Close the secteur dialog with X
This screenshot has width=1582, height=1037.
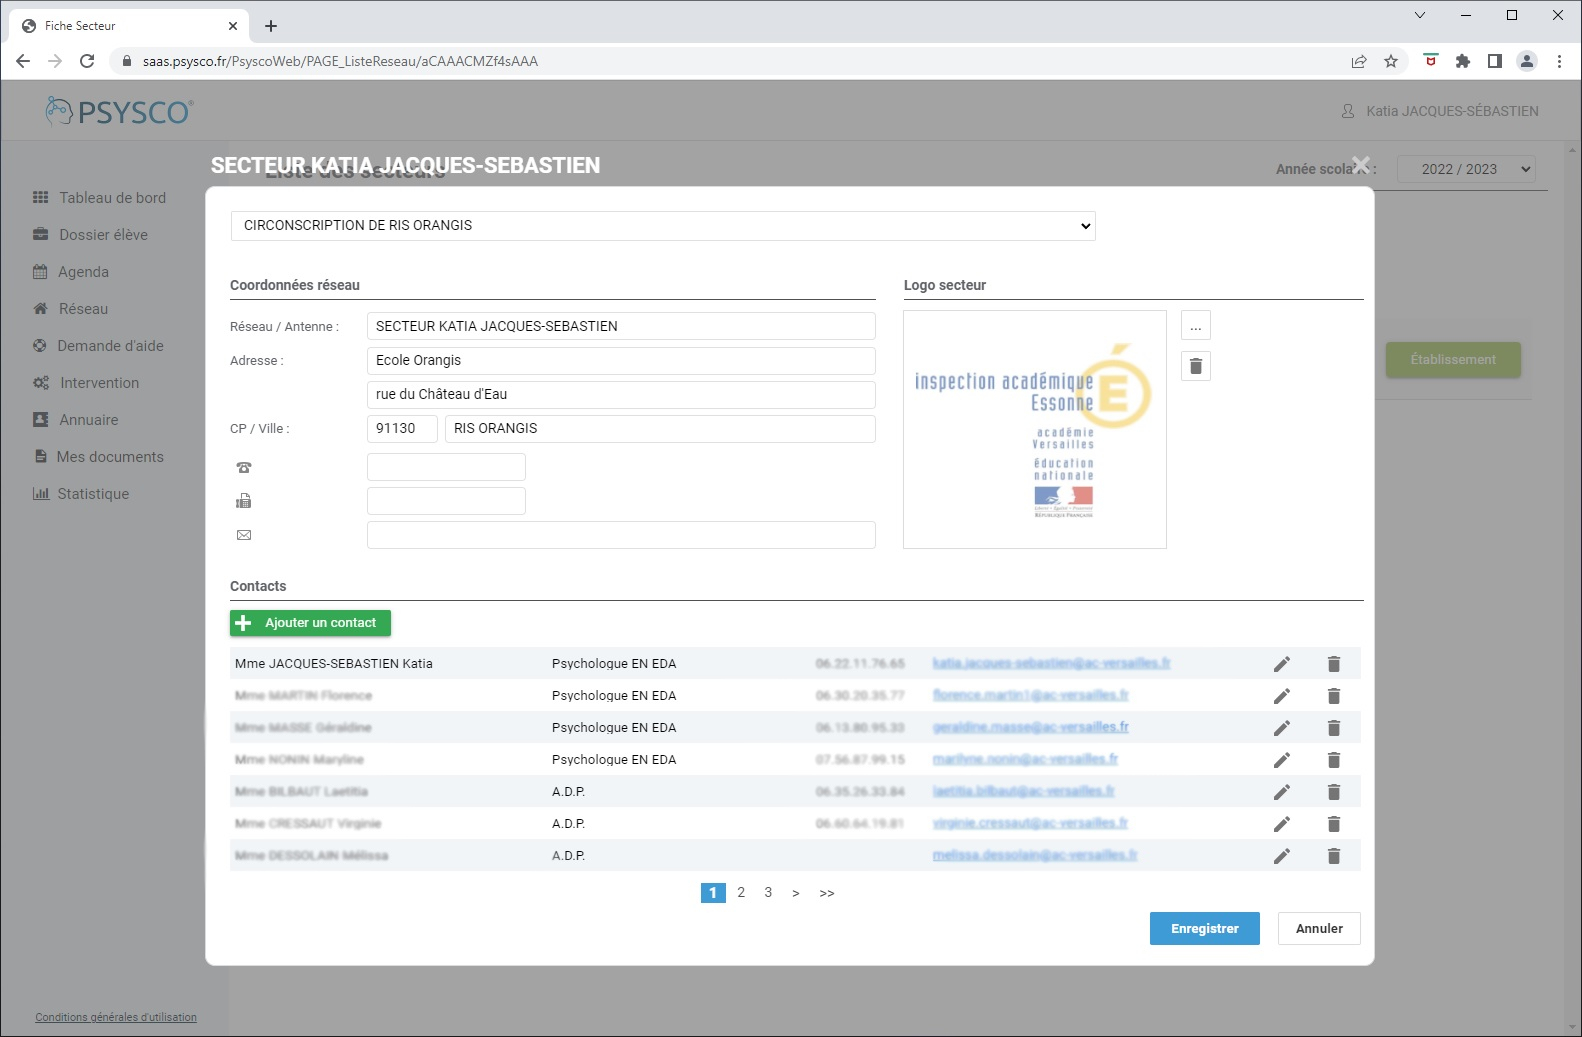coord(1360,165)
